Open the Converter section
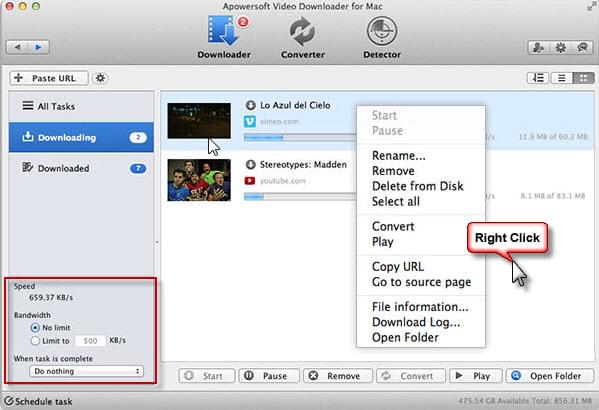 point(303,37)
